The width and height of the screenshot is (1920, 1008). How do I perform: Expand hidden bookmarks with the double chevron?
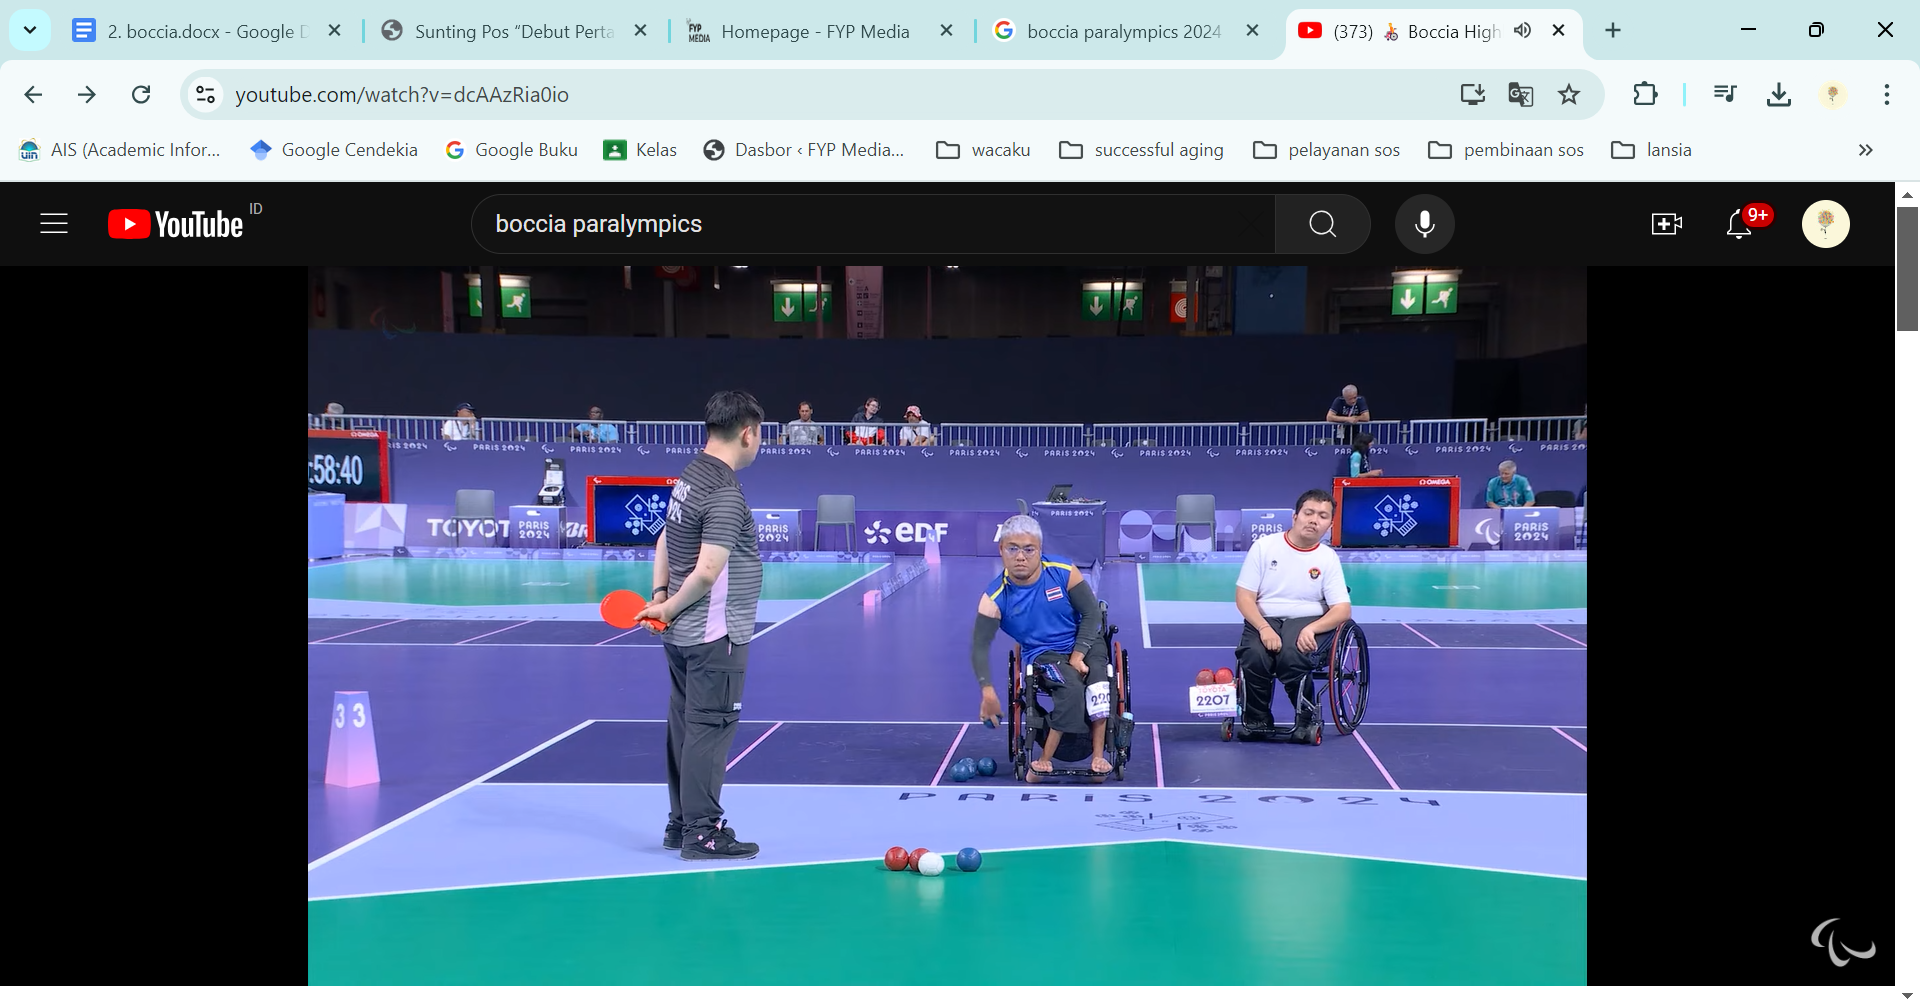1865,150
